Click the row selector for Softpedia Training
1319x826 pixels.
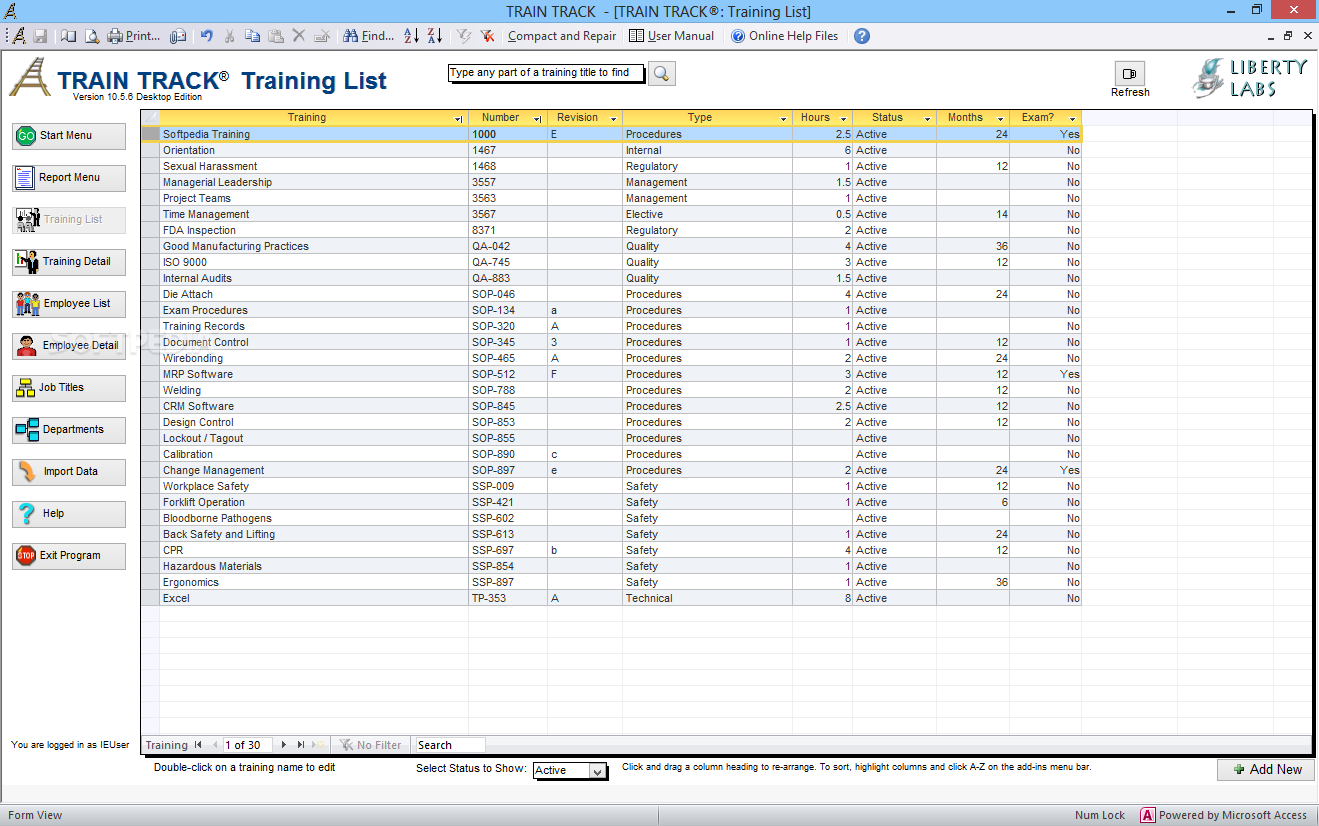pyautogui.click(x=151, y=134)
